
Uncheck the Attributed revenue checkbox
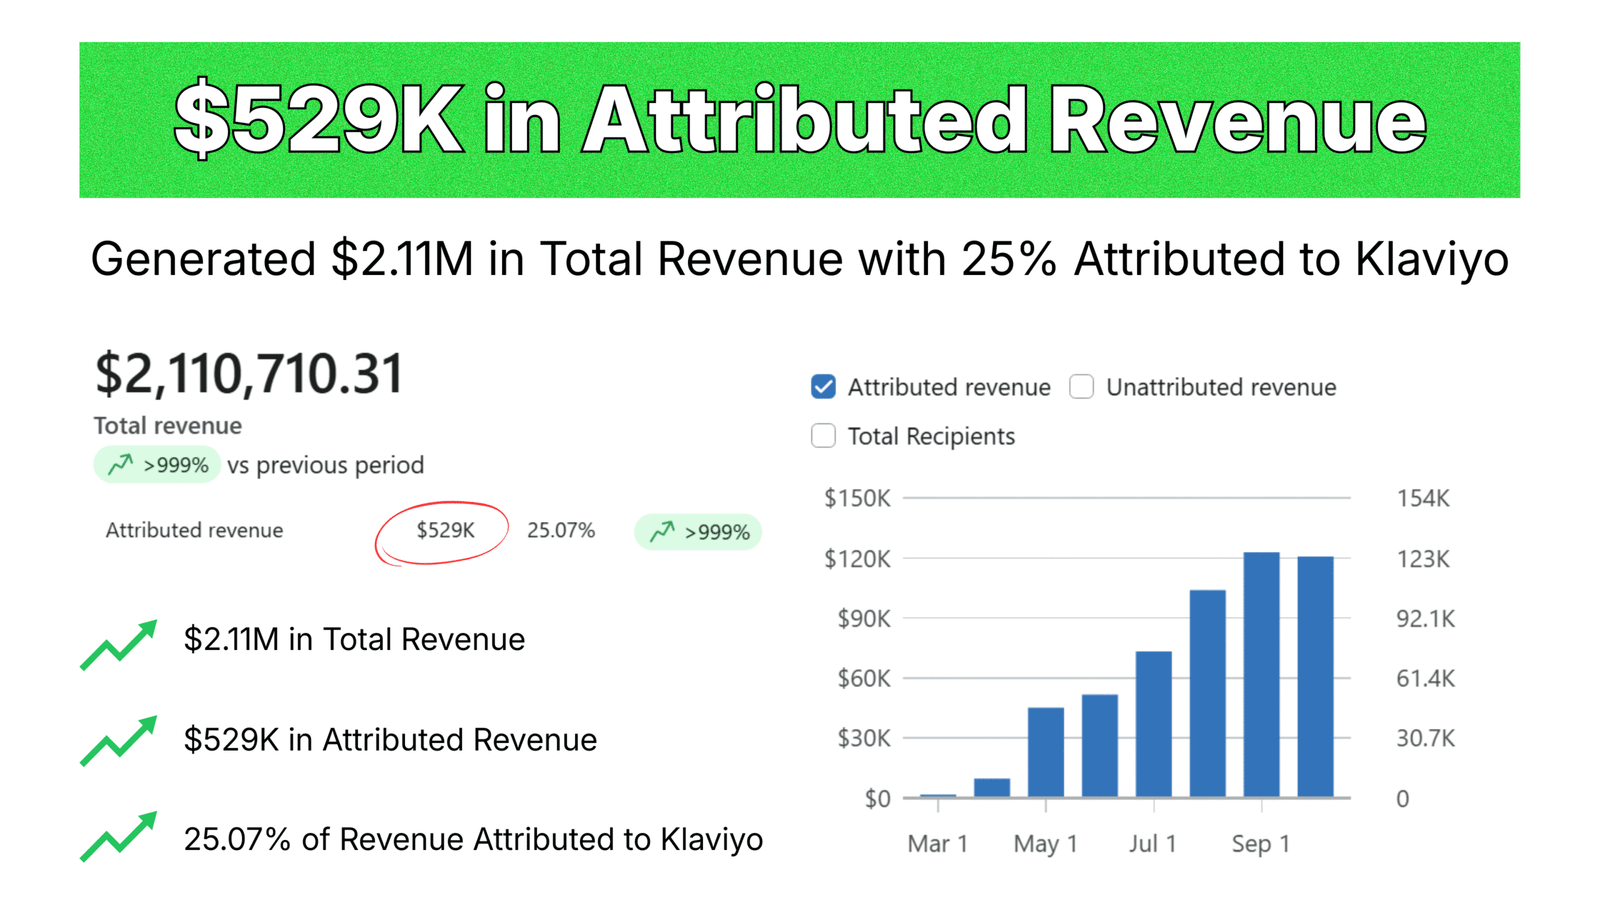pos(823,387)
